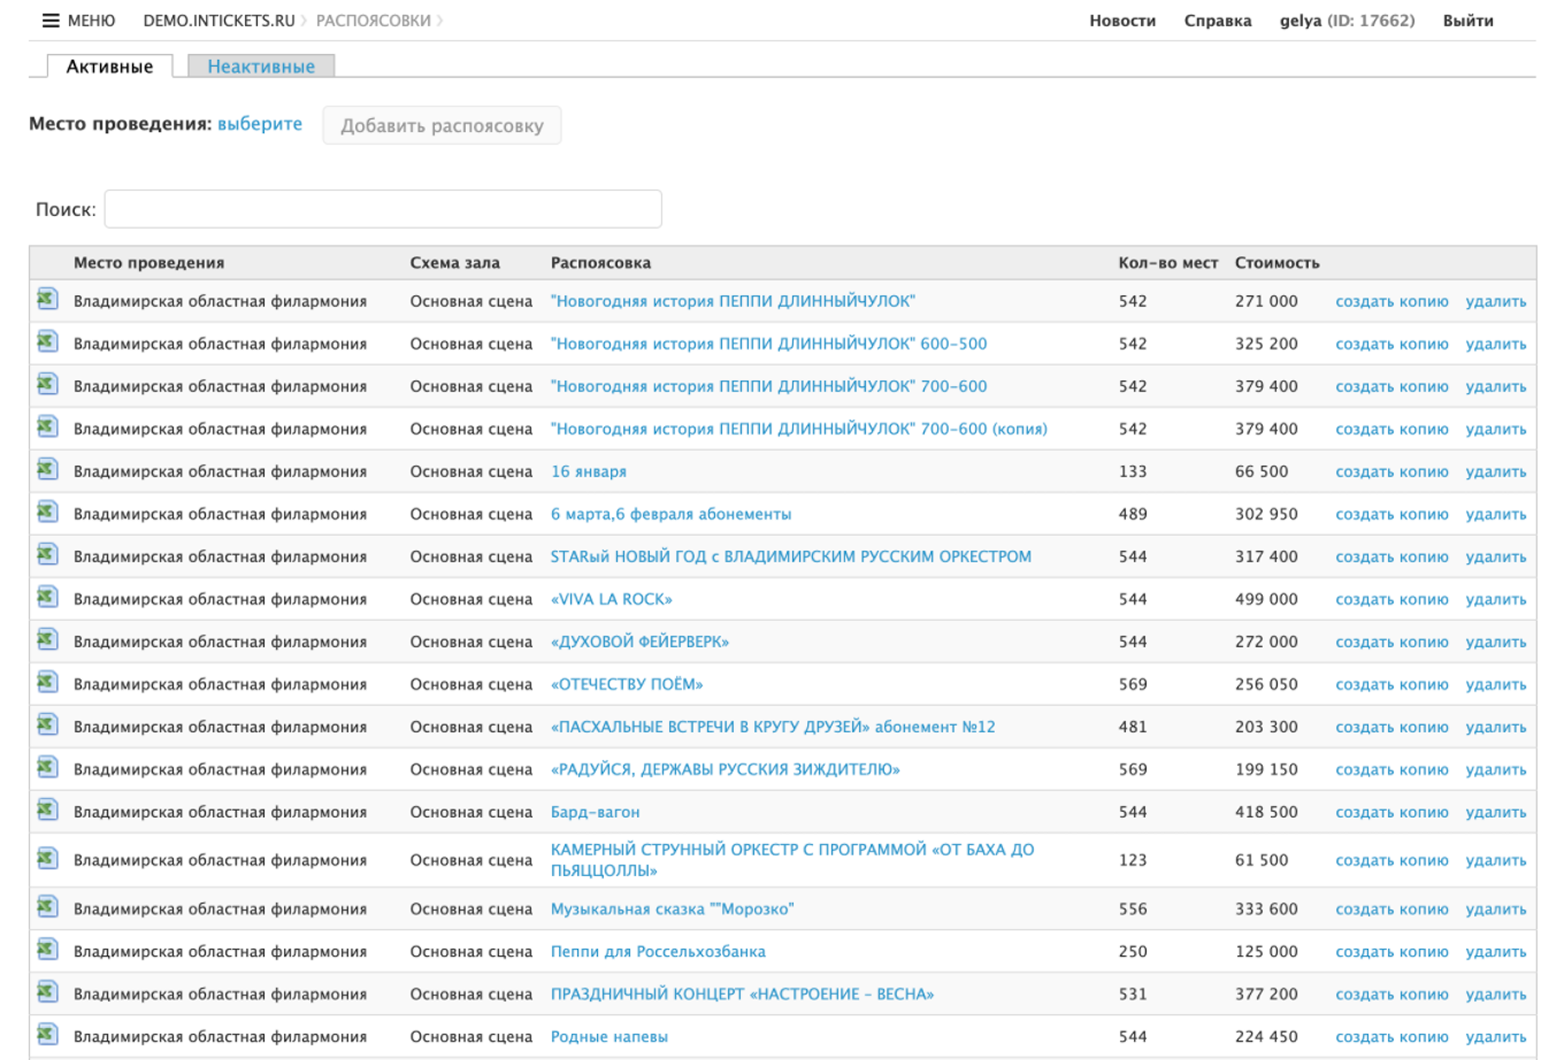Viewport: 1564px width, 1060px height.
Task: Open the Справка help link
Action: pyautogui.click(x=1217, y=20)
